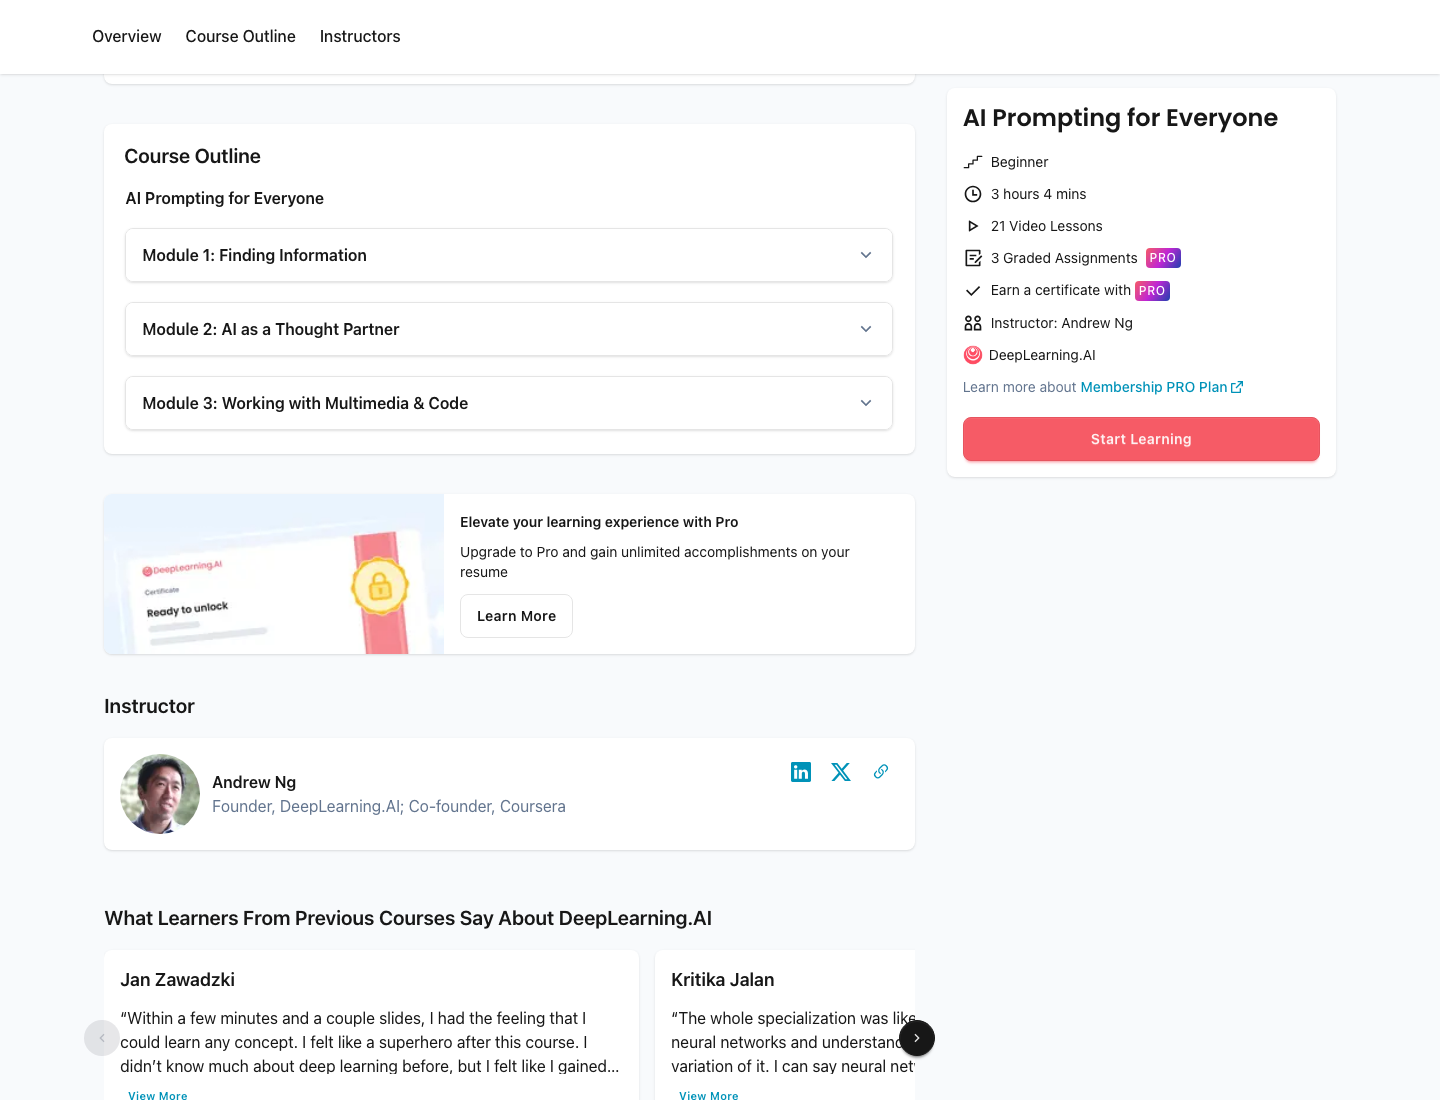This screenshot has width=1440, height=1100.
Task: Click Andrew Ng's website link icon
Action: pyautogui.click(x=881, y=771)
